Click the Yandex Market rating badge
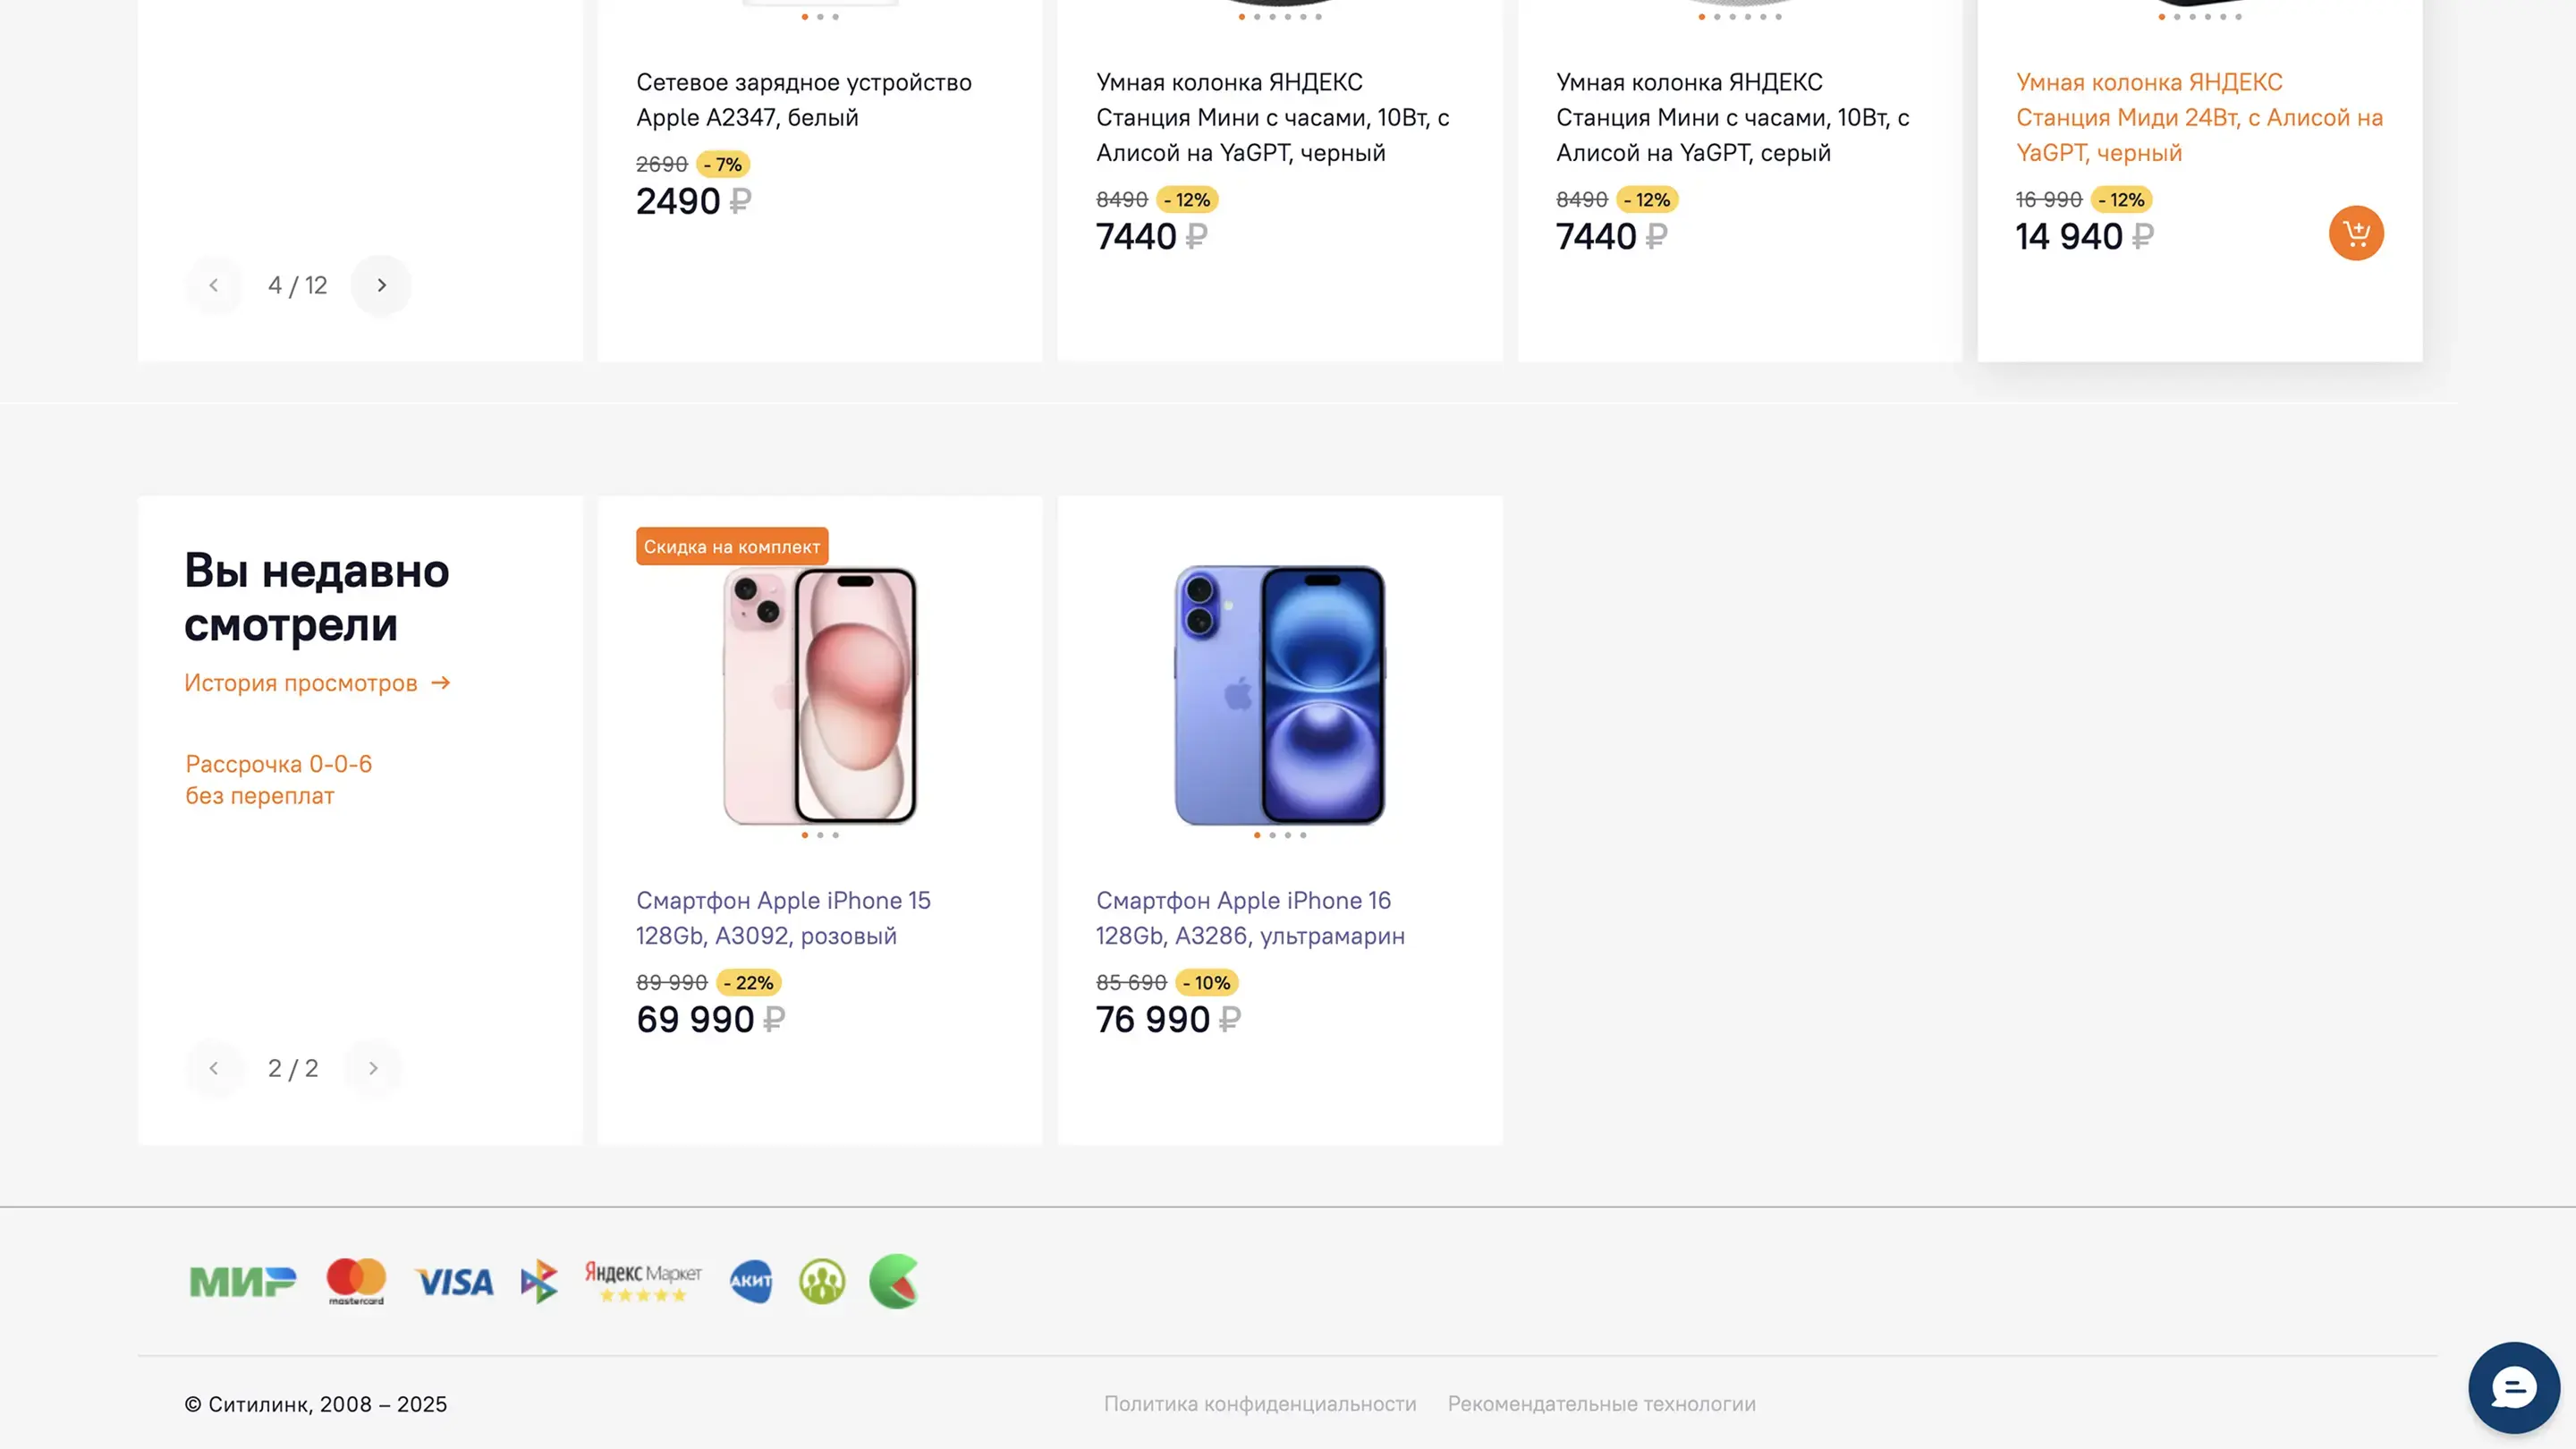 (643, 1281)
